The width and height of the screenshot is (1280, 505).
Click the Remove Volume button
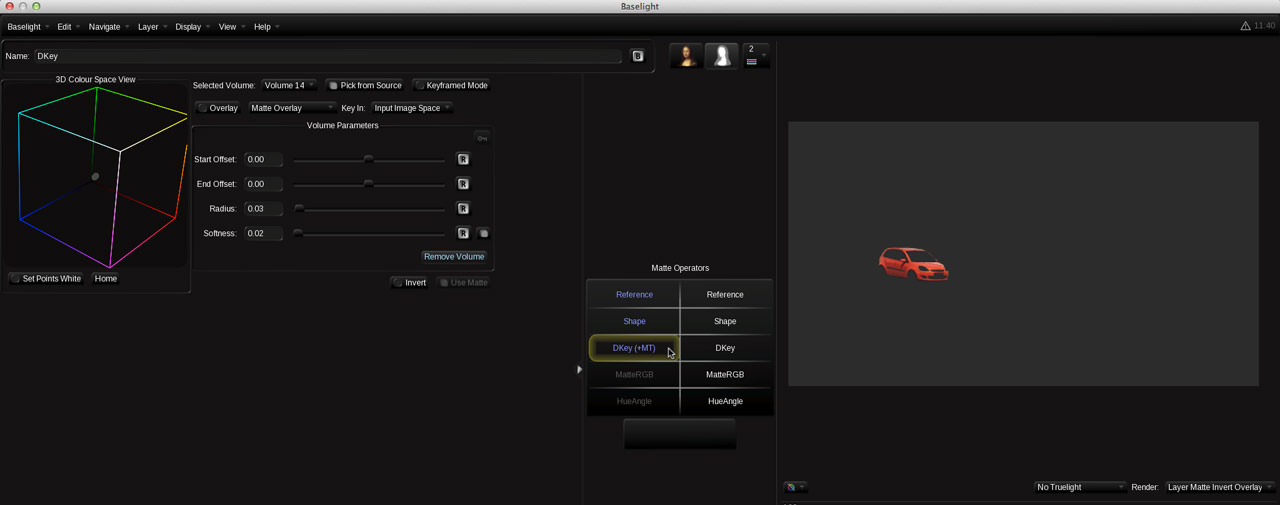[454, 257]
